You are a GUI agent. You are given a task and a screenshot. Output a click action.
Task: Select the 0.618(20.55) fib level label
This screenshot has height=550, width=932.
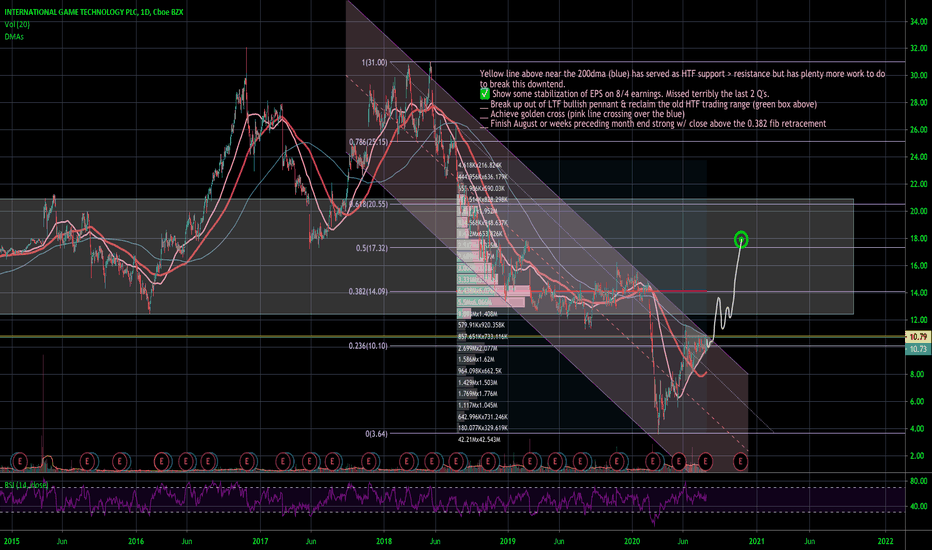[x=369, y=204]
